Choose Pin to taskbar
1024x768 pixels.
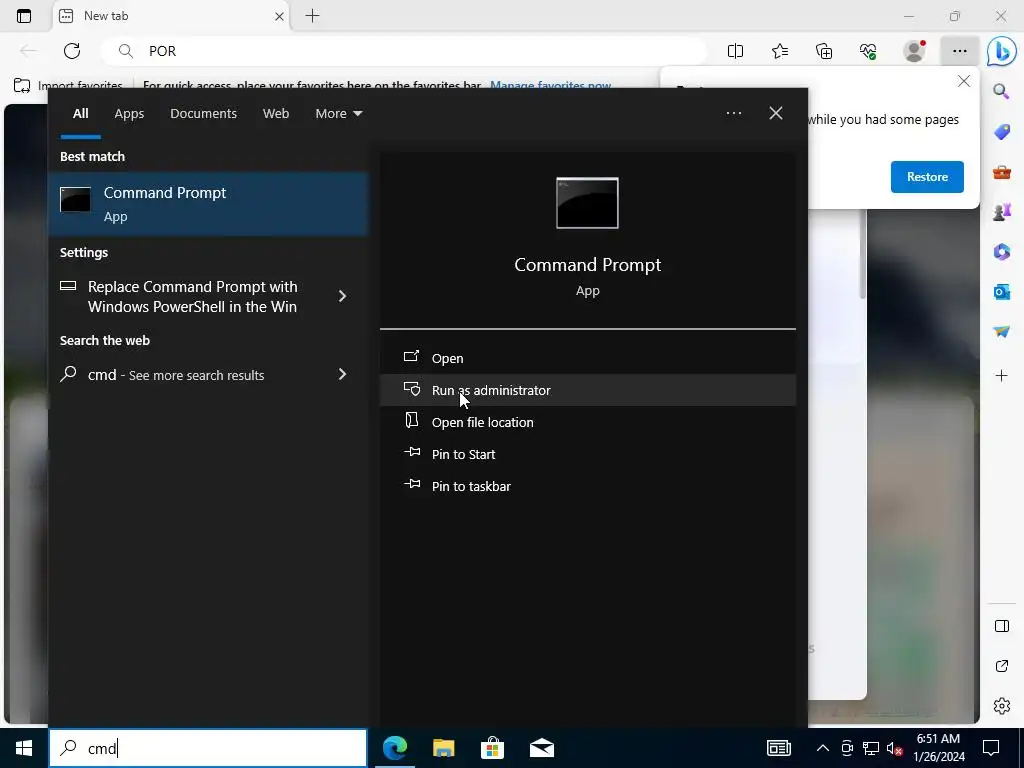coord(587,486)
